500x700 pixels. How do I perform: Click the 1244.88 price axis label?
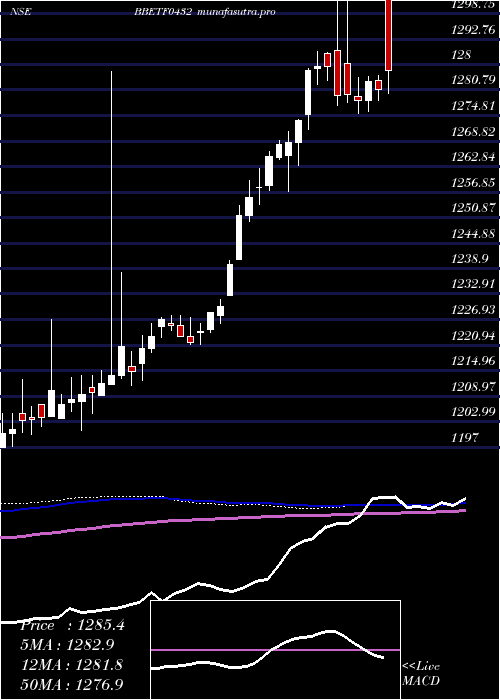click(x=473, y=233)
